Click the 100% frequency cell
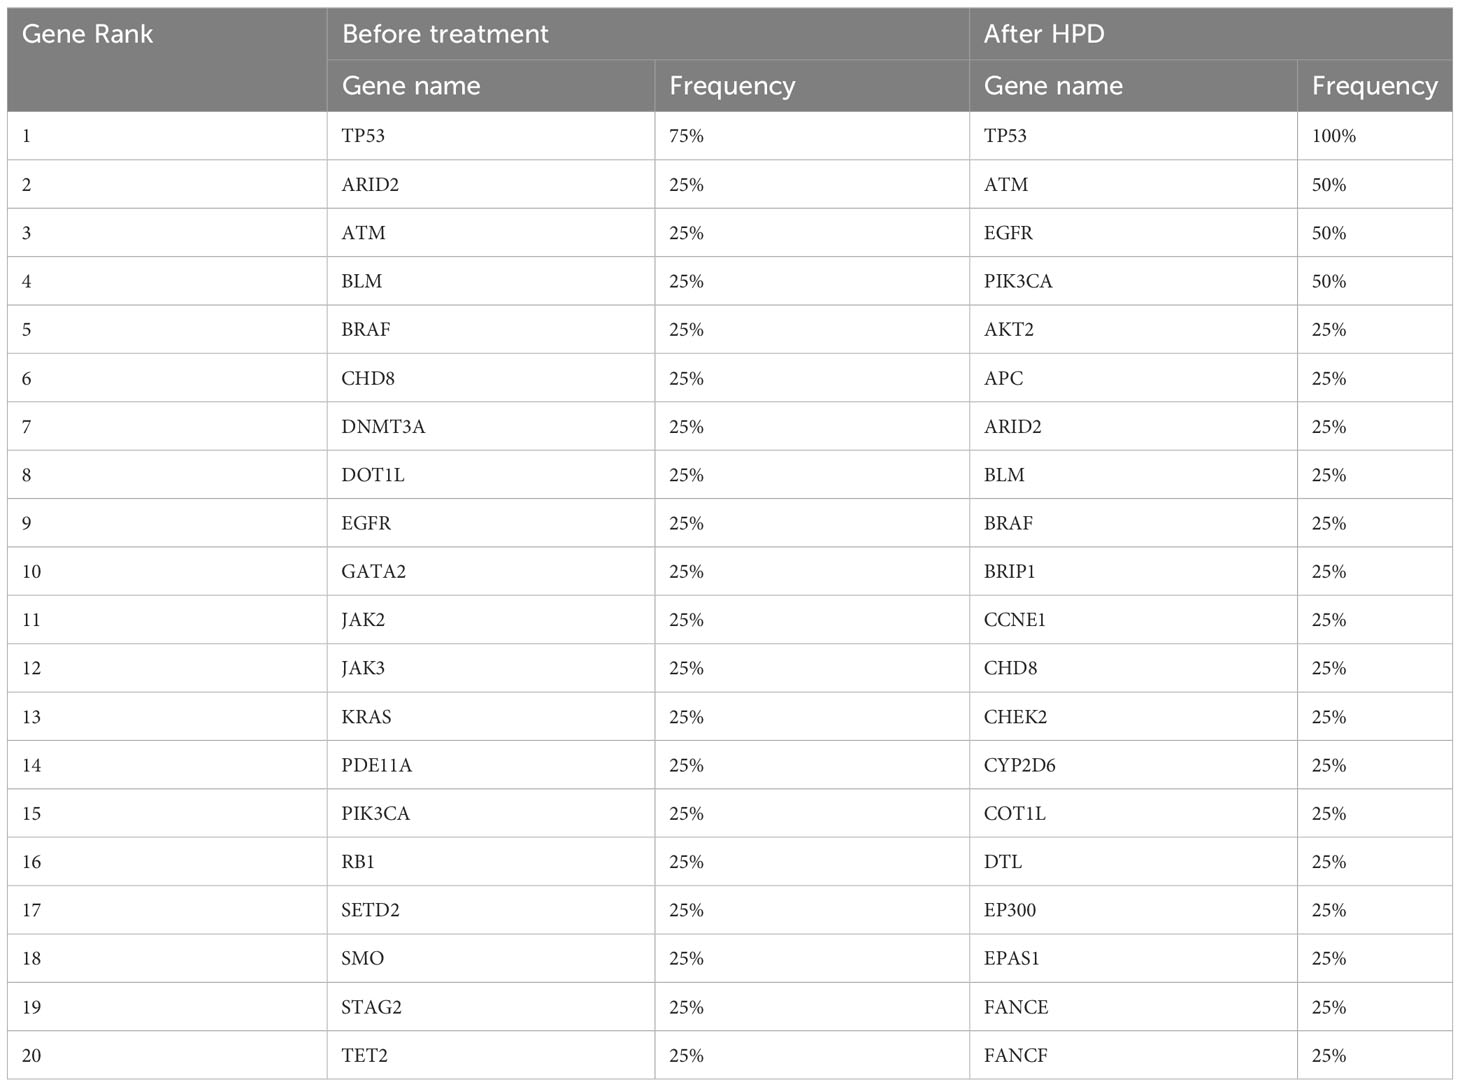This screenshot has width=1460, height=1087. pos(1375,136)
